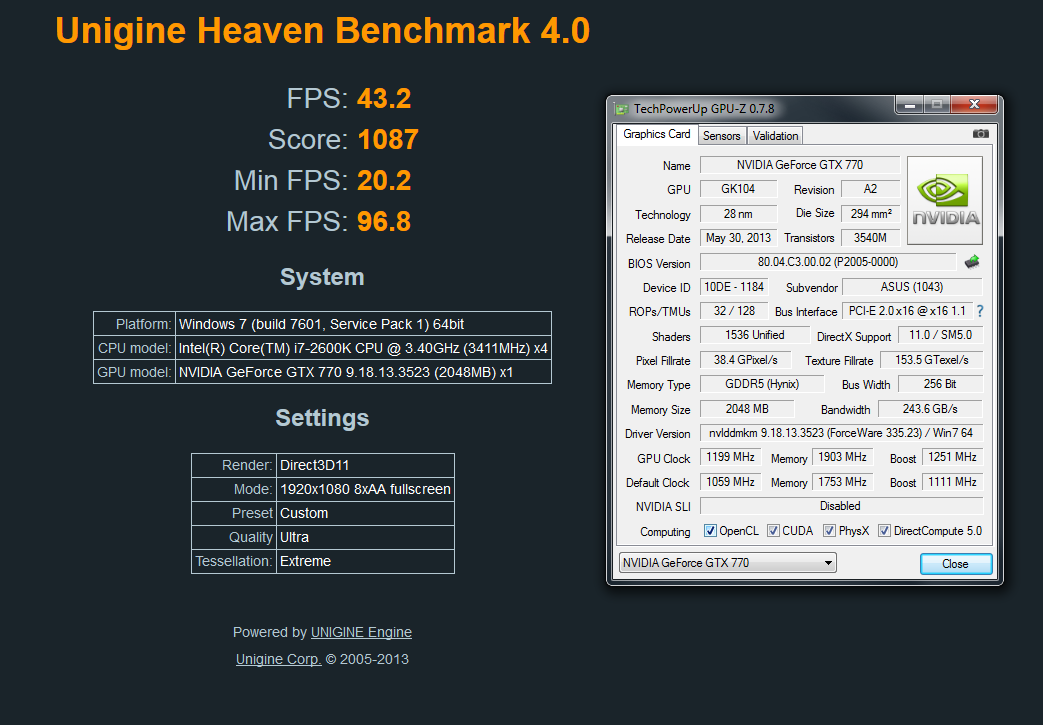Toggle the DirectCompute 5.0 checkbox
1043x725 pixels.
(885, 531)
